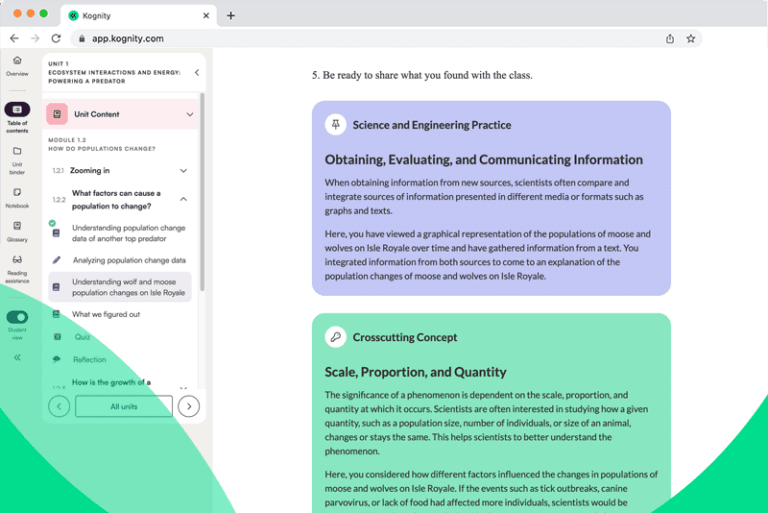Expand the 1.2.1 Zooming in section
This screenshot has width=768, height=513.
click(x=183, y=171)
